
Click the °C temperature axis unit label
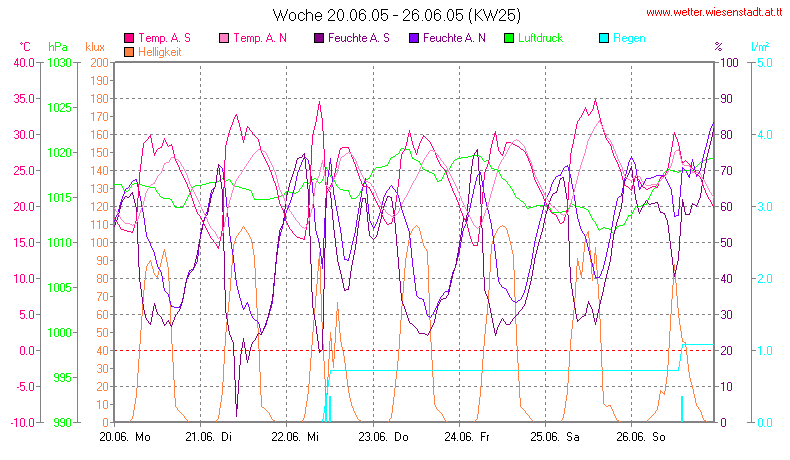coord(25,47)
